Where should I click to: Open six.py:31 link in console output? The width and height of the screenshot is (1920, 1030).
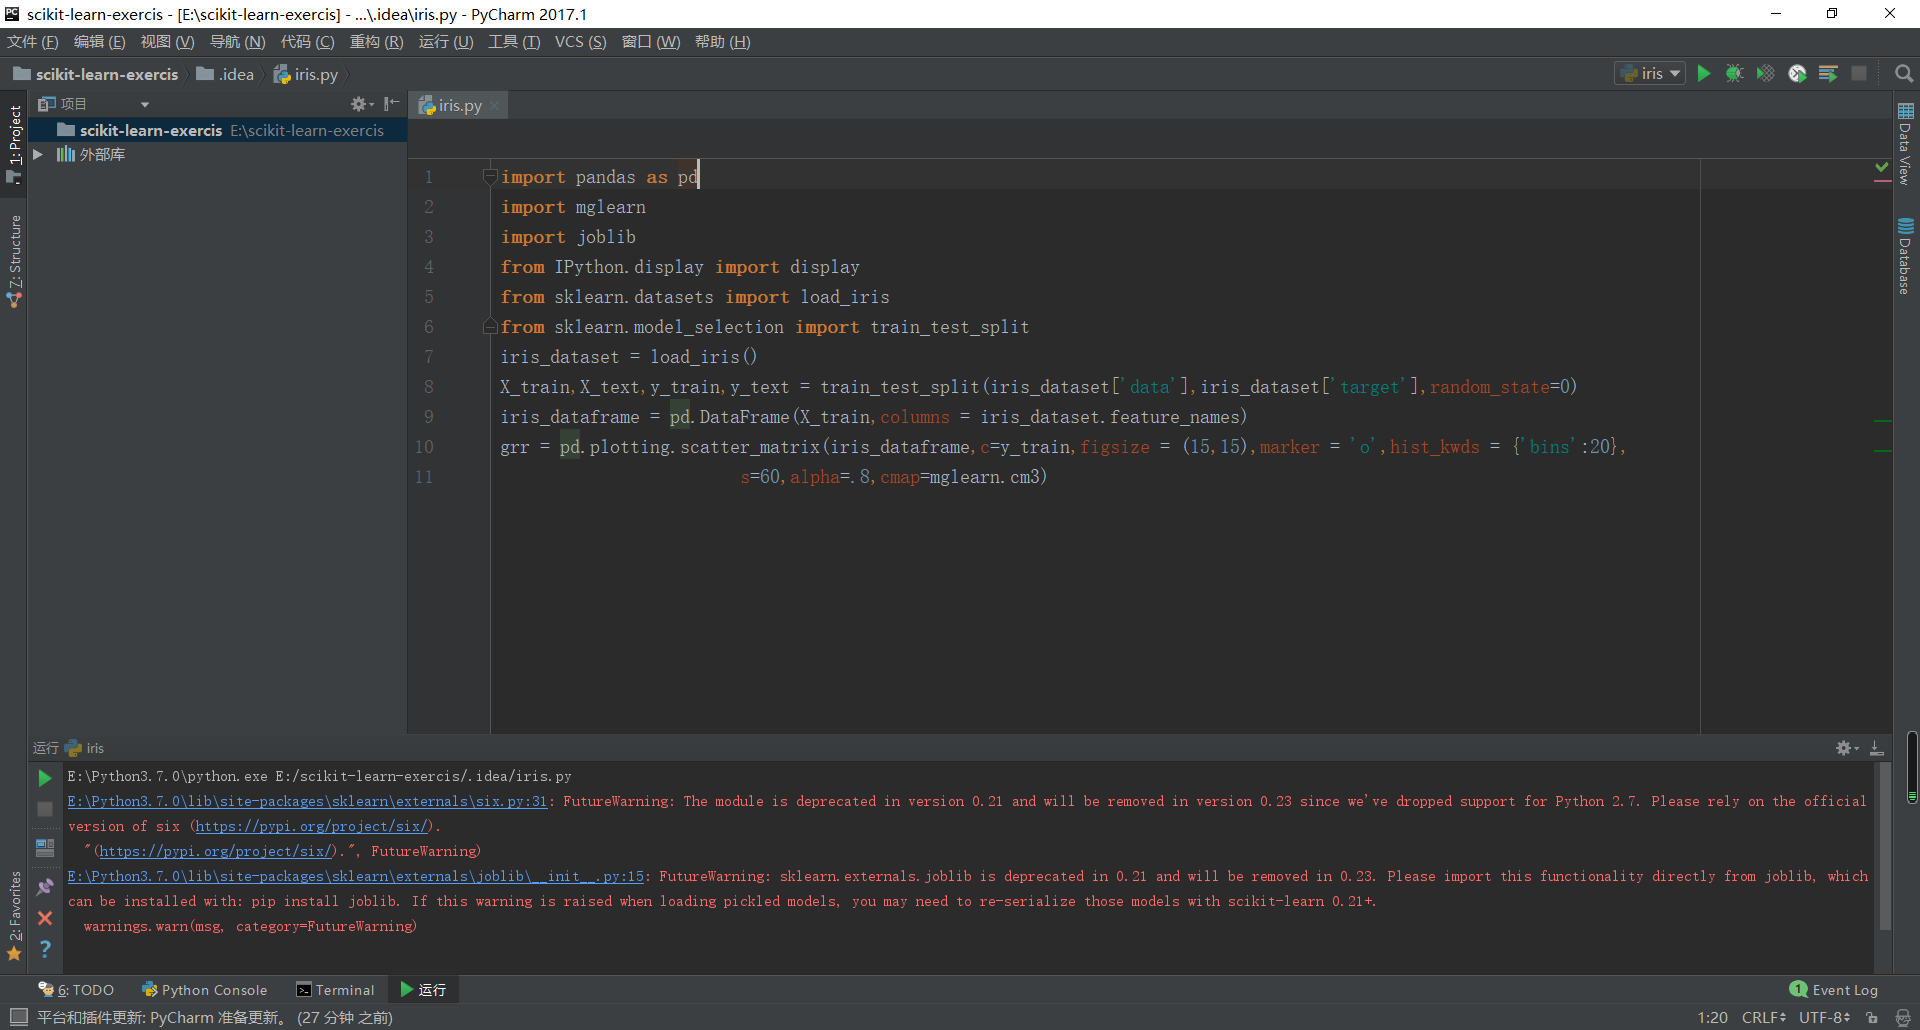pos(307,801)
